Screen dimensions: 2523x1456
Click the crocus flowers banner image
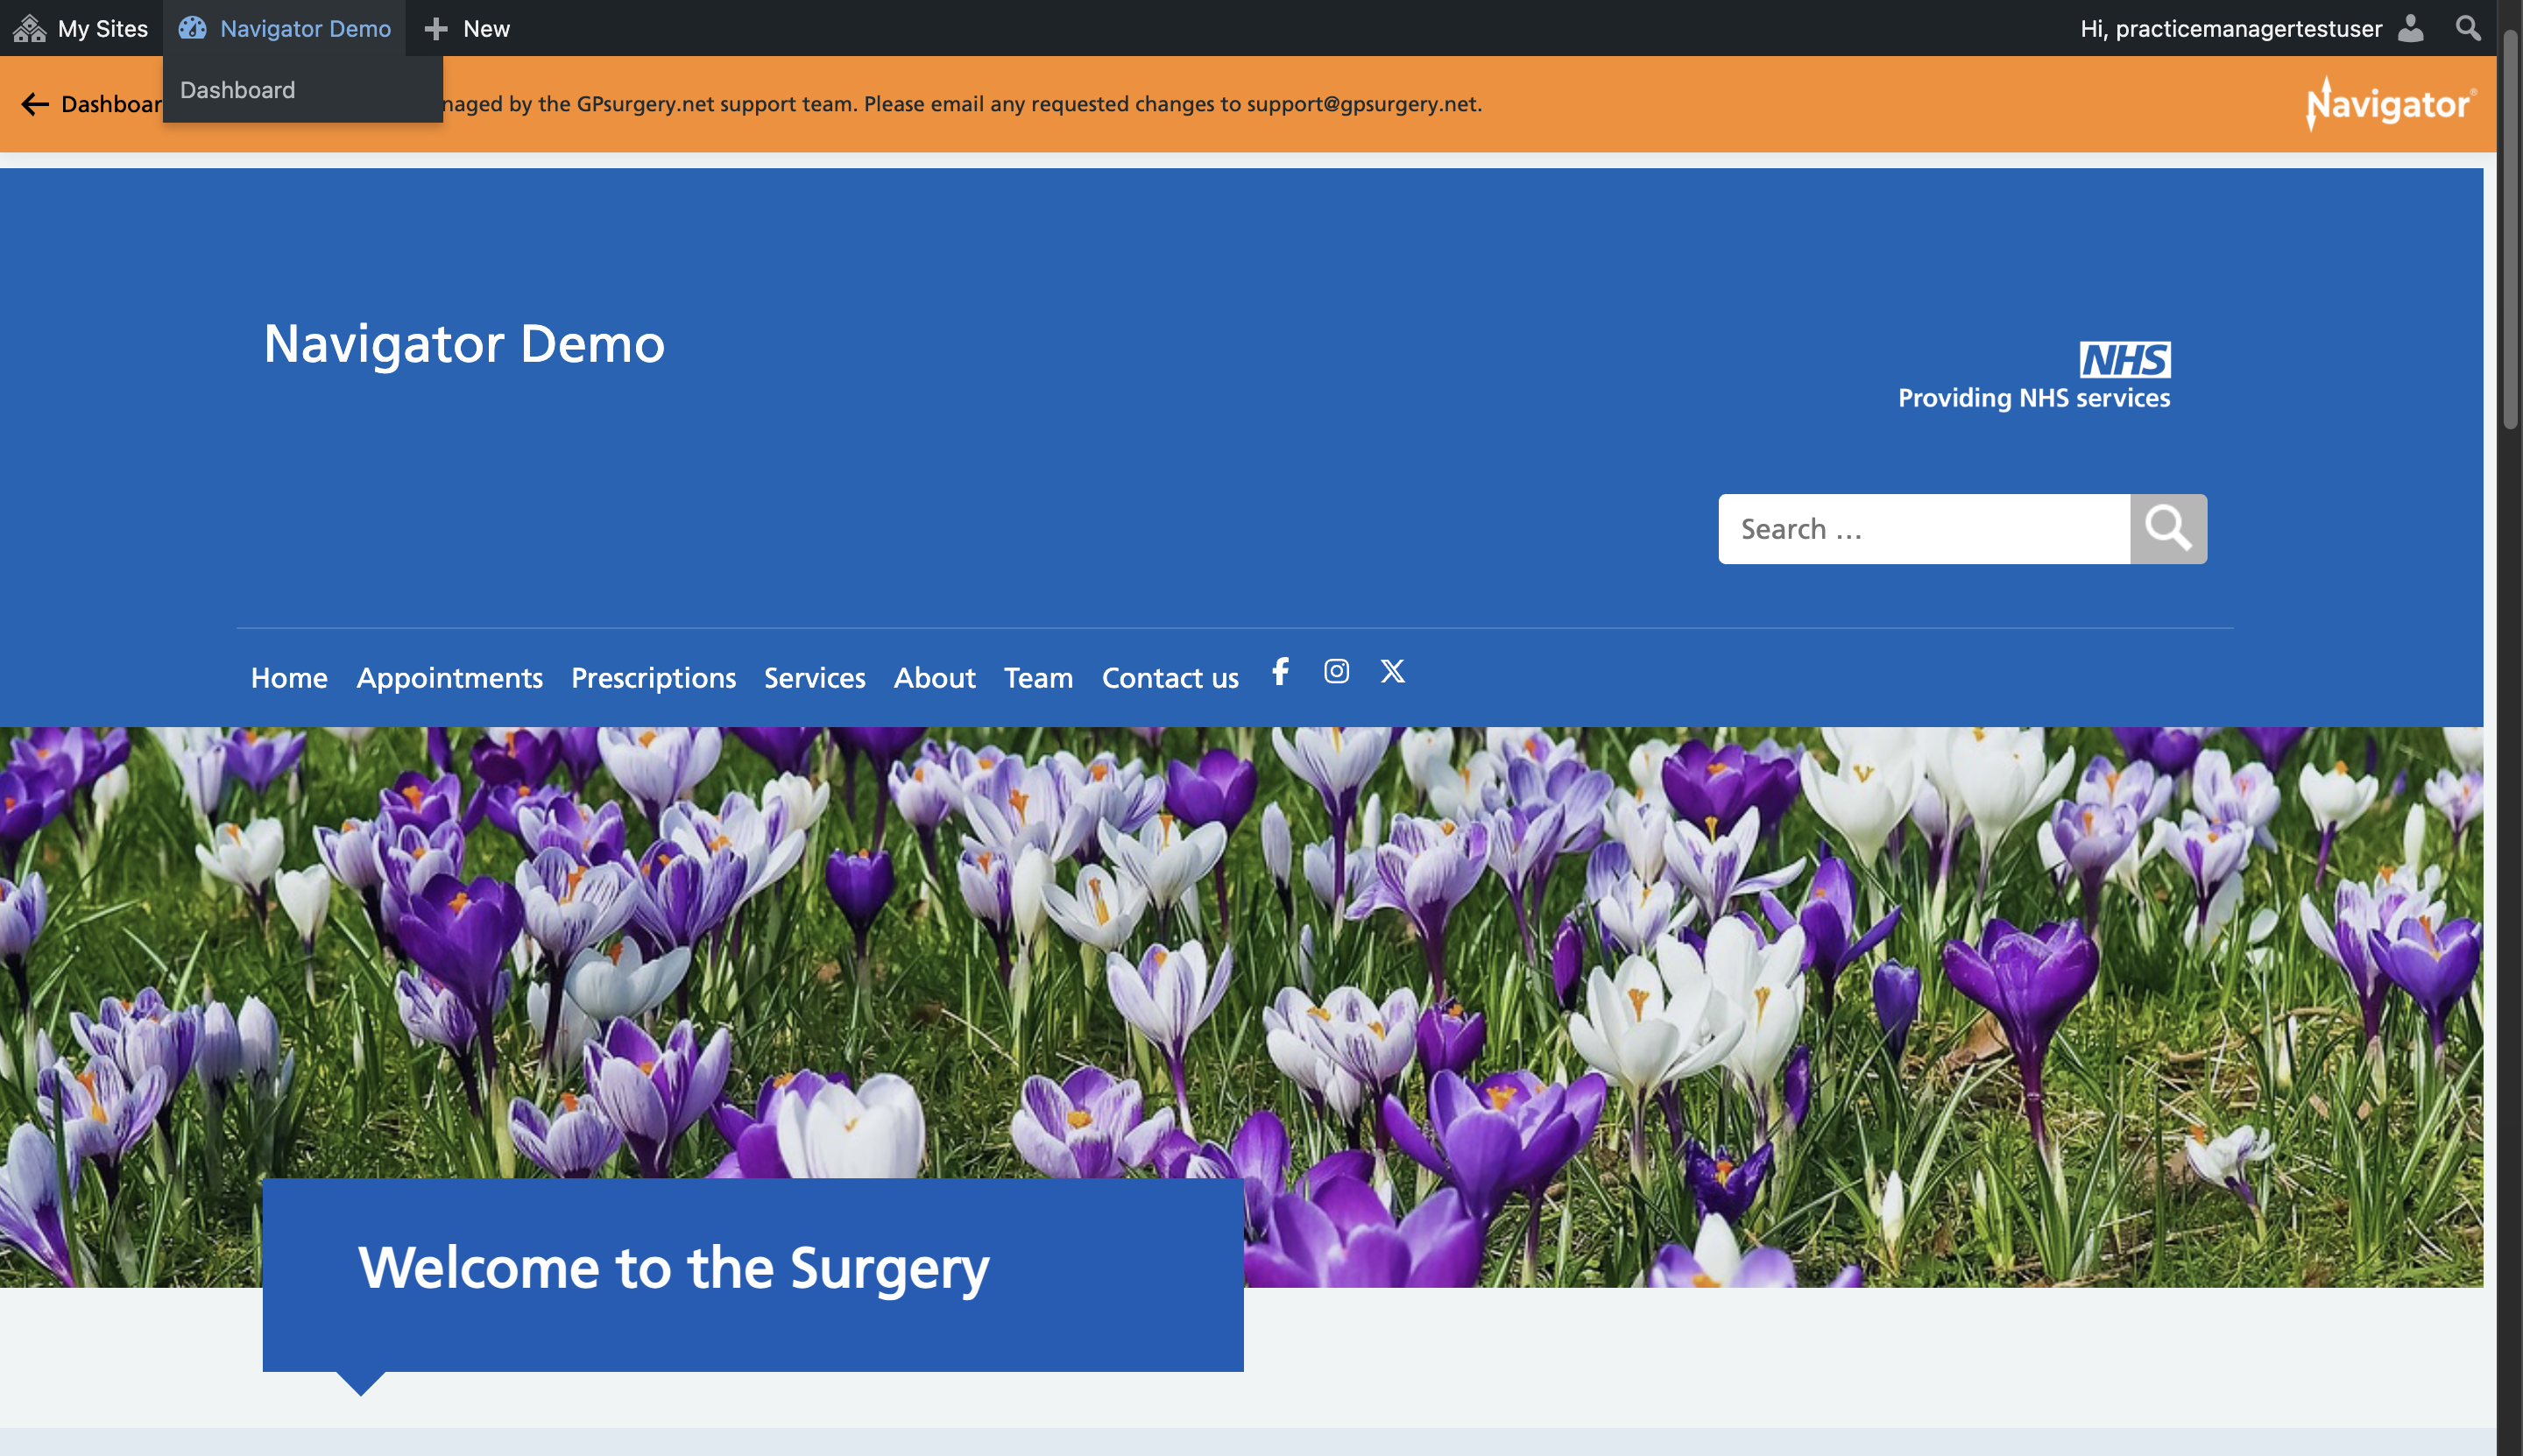pos(1241,1006)
